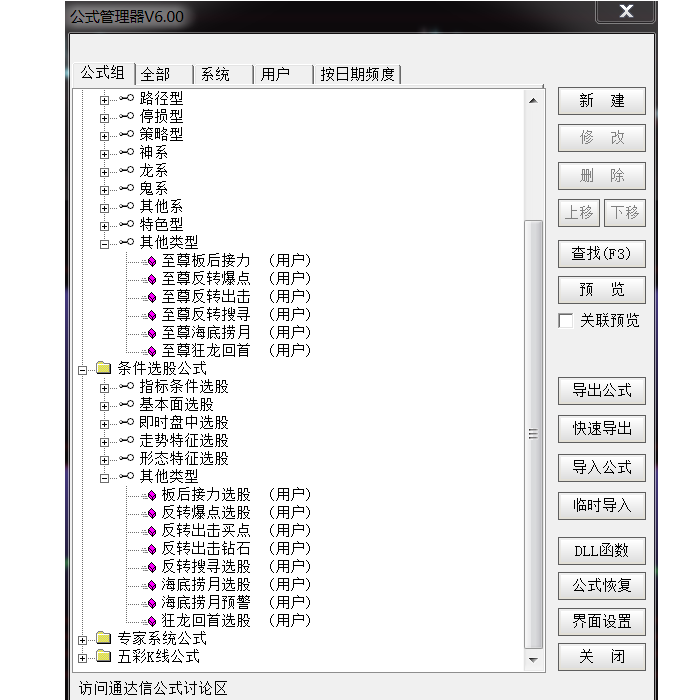Expand the 路径型 tree node
This screenshot has height=700, width=700.
click(x=104, y=99)
